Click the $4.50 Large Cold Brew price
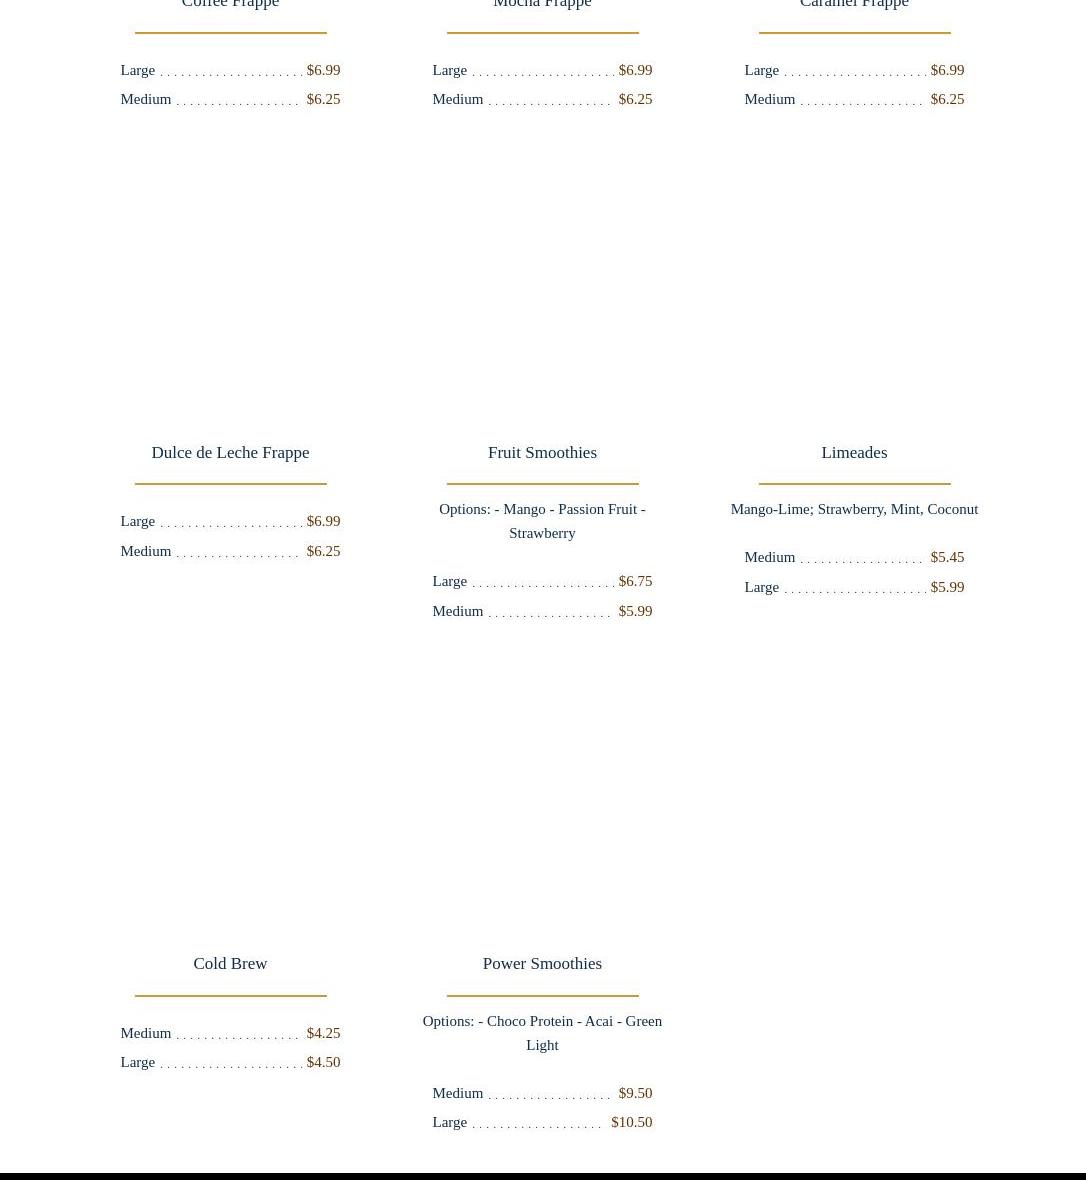Screen dimensions: 1086x1180 click(x=323, y=1062)
